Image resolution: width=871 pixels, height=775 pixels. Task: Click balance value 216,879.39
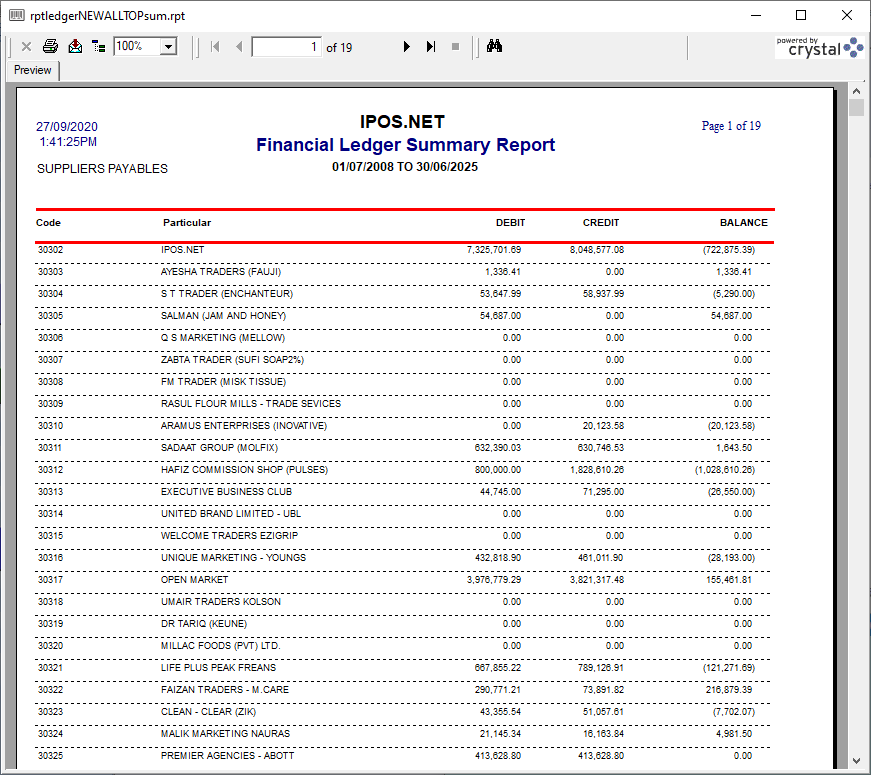click(x=729, y=689)
